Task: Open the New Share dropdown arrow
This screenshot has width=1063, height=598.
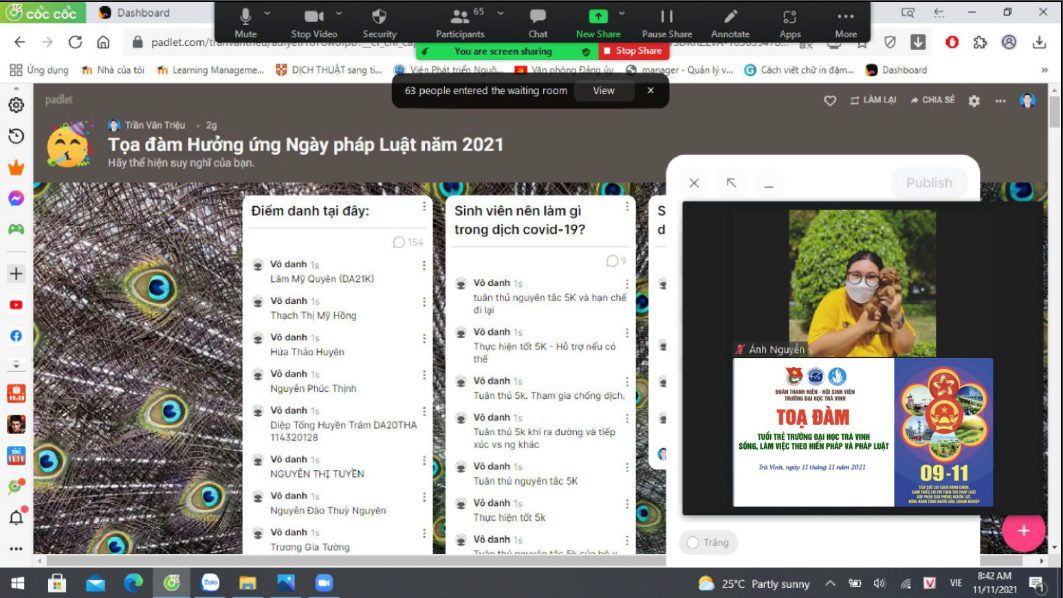Action: (x=622, y=14)
